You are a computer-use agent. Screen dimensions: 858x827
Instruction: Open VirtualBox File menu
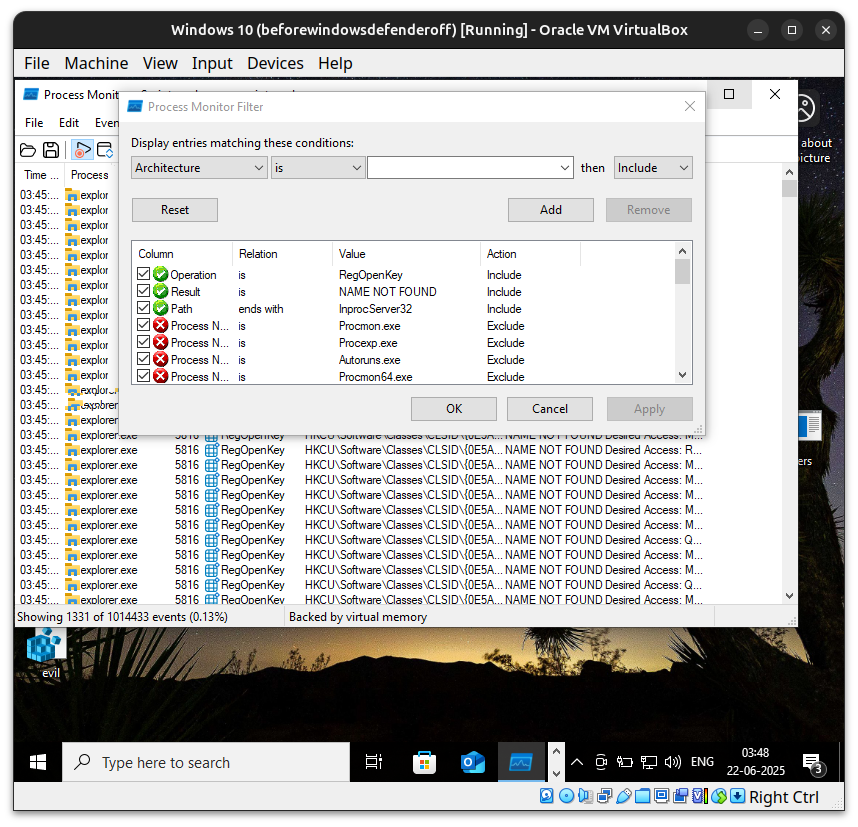(37, 63)
